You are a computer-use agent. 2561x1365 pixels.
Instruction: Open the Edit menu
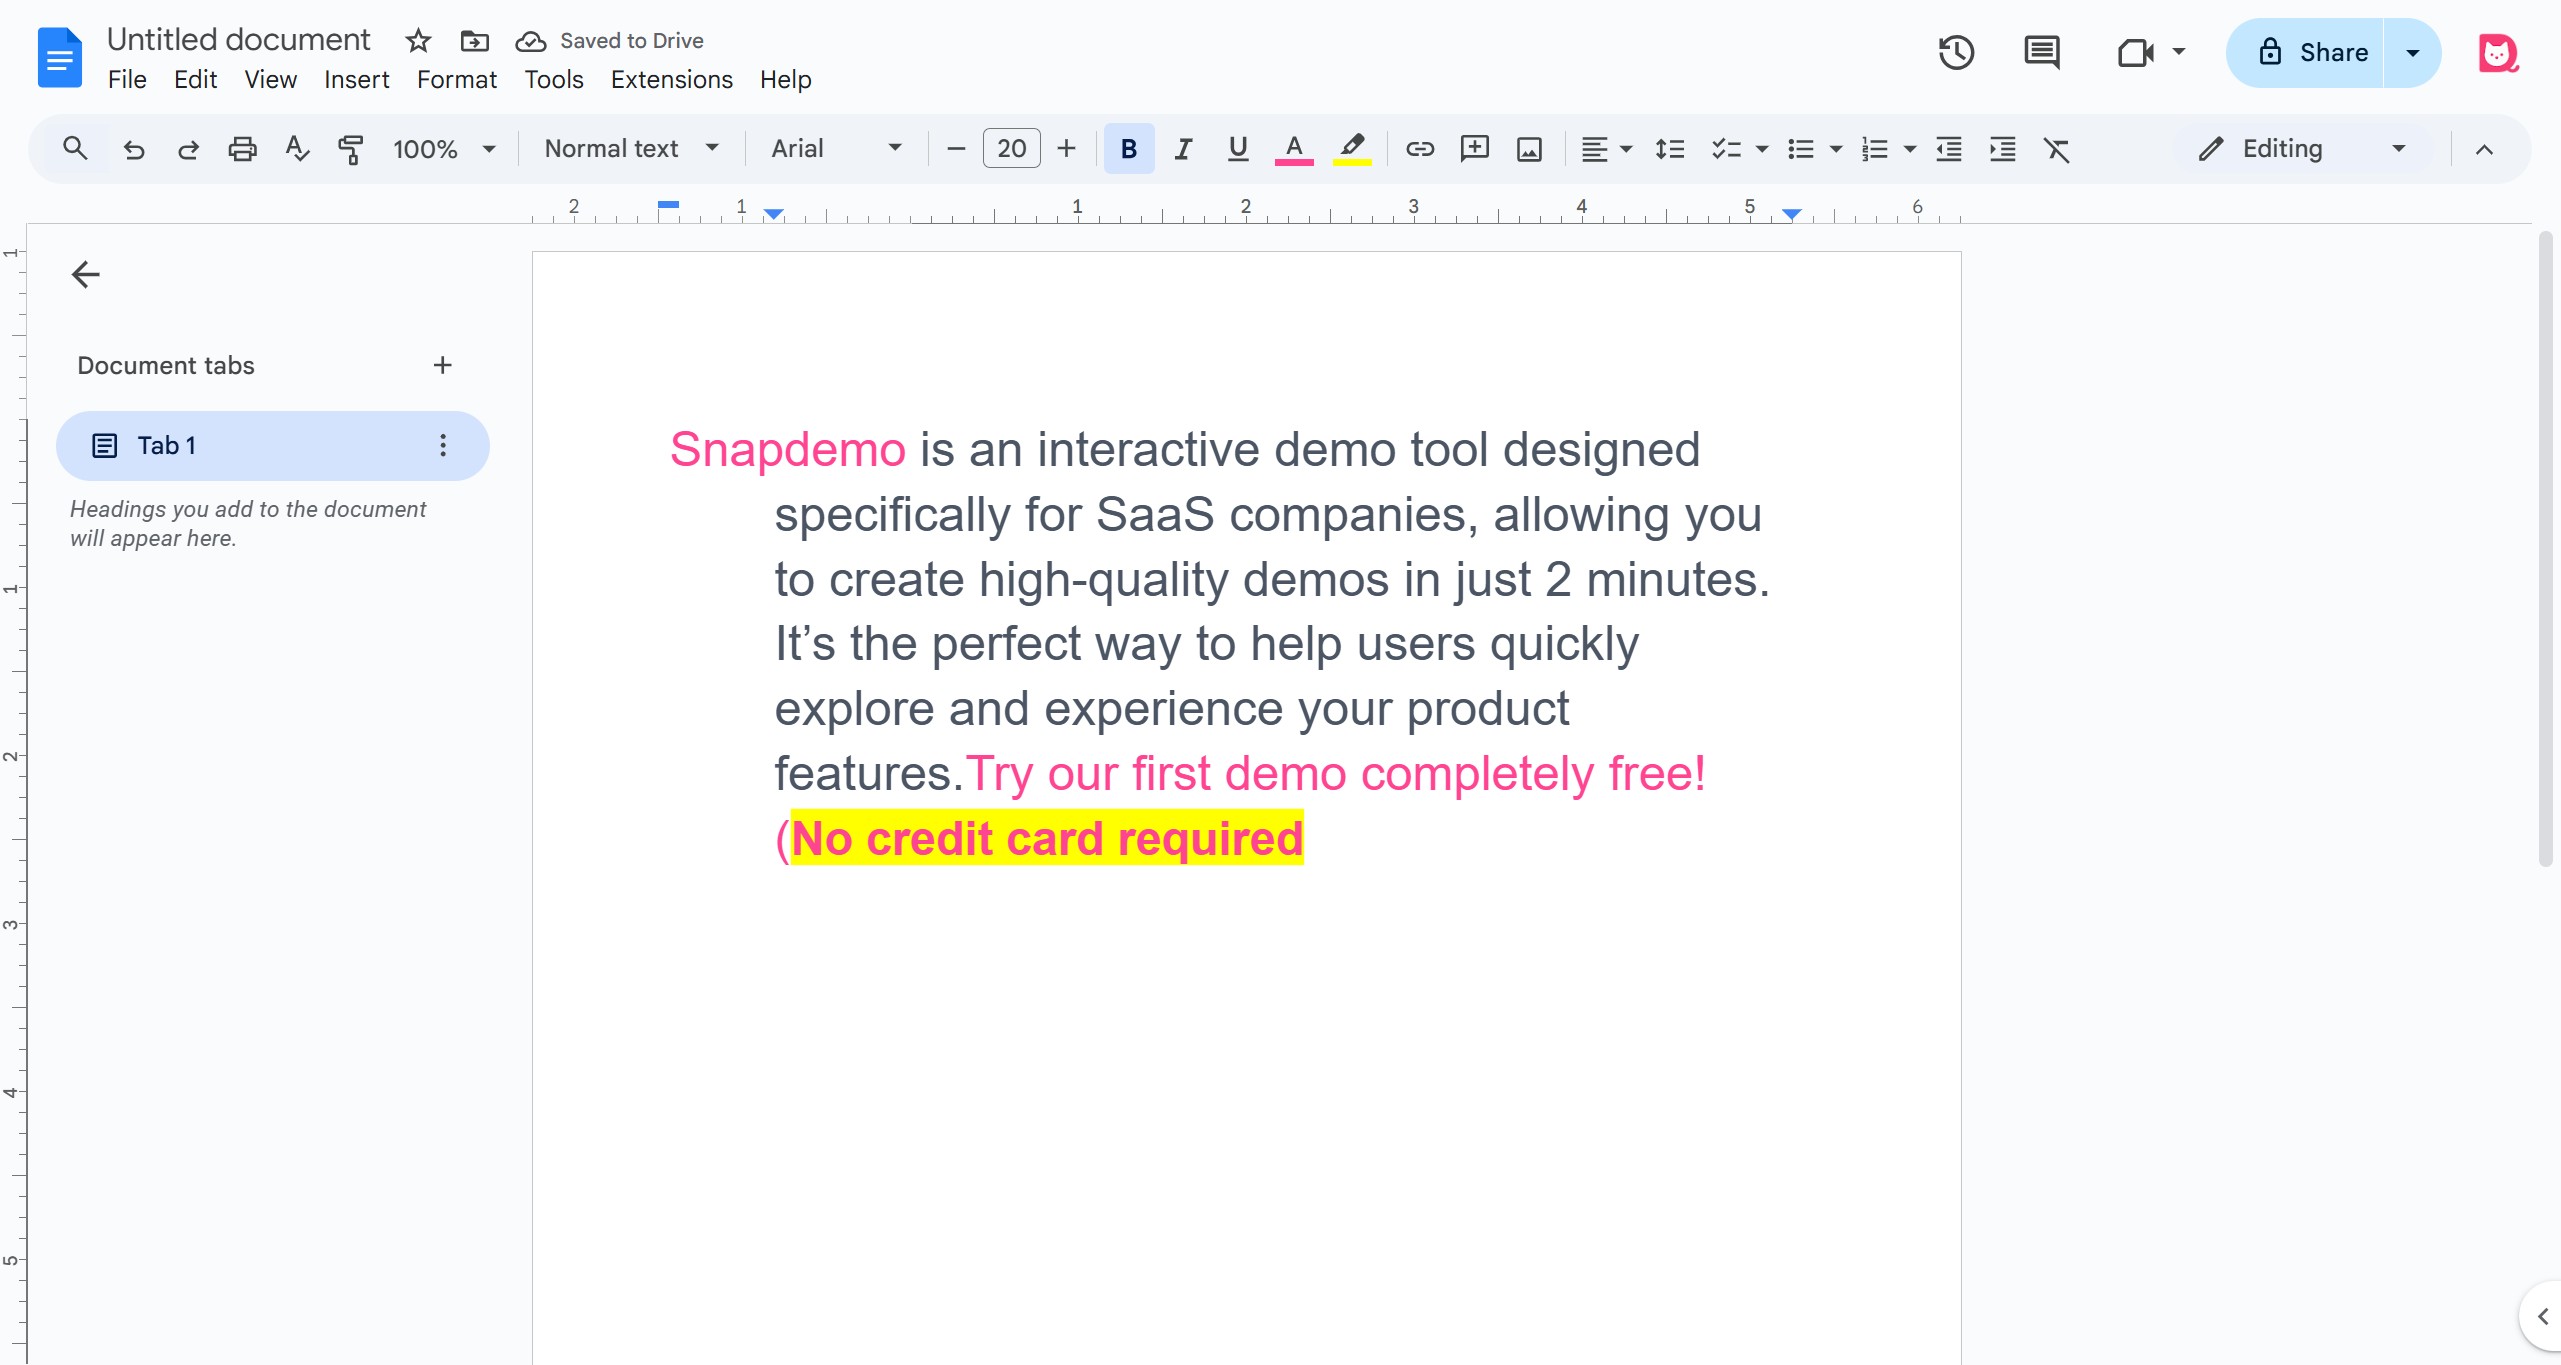pyautogui.click(x=195, y=80)
